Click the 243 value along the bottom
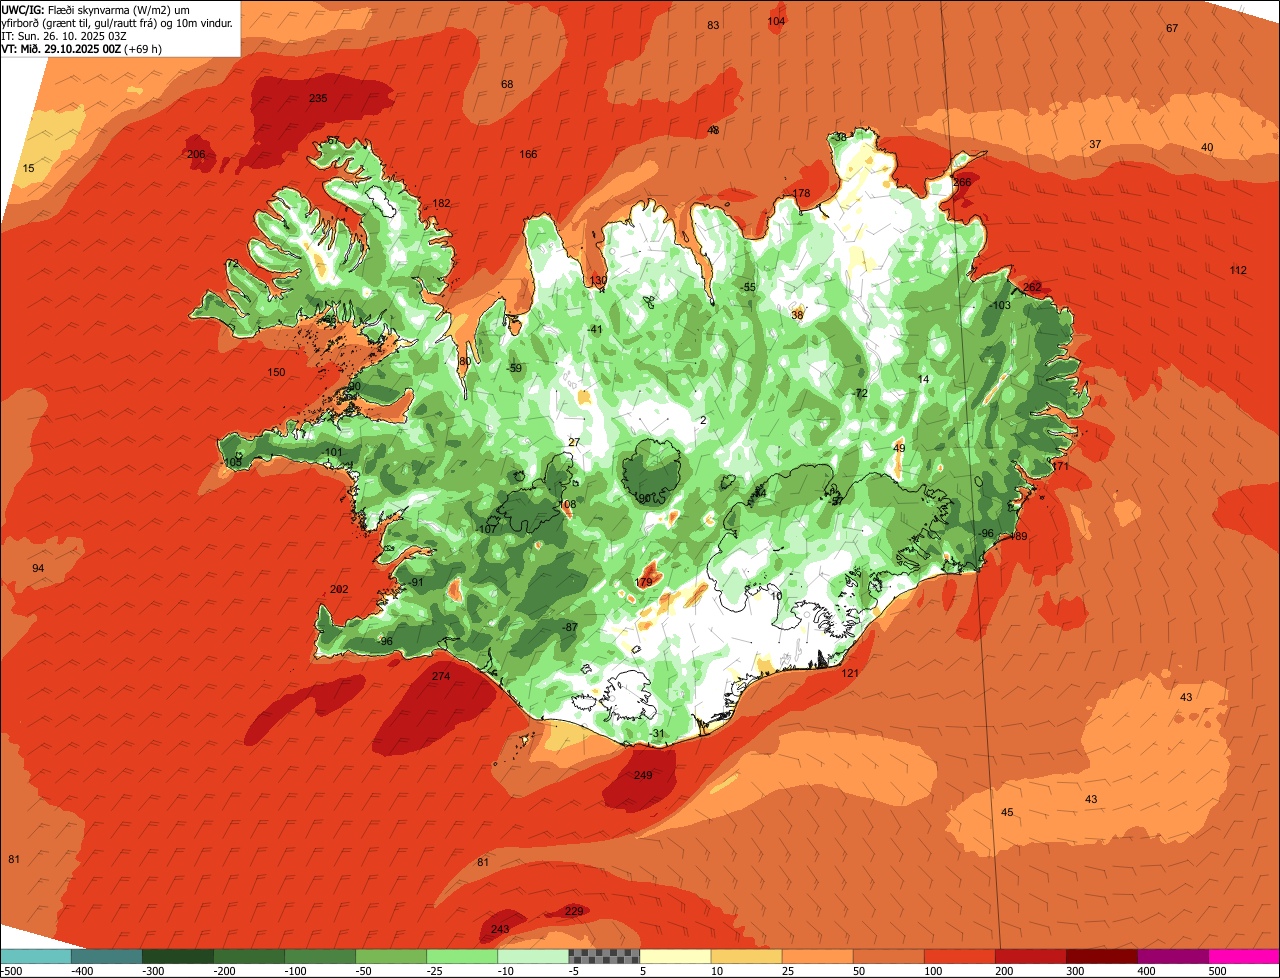Viewport: 1280px width, 978px height. point(500,929)
